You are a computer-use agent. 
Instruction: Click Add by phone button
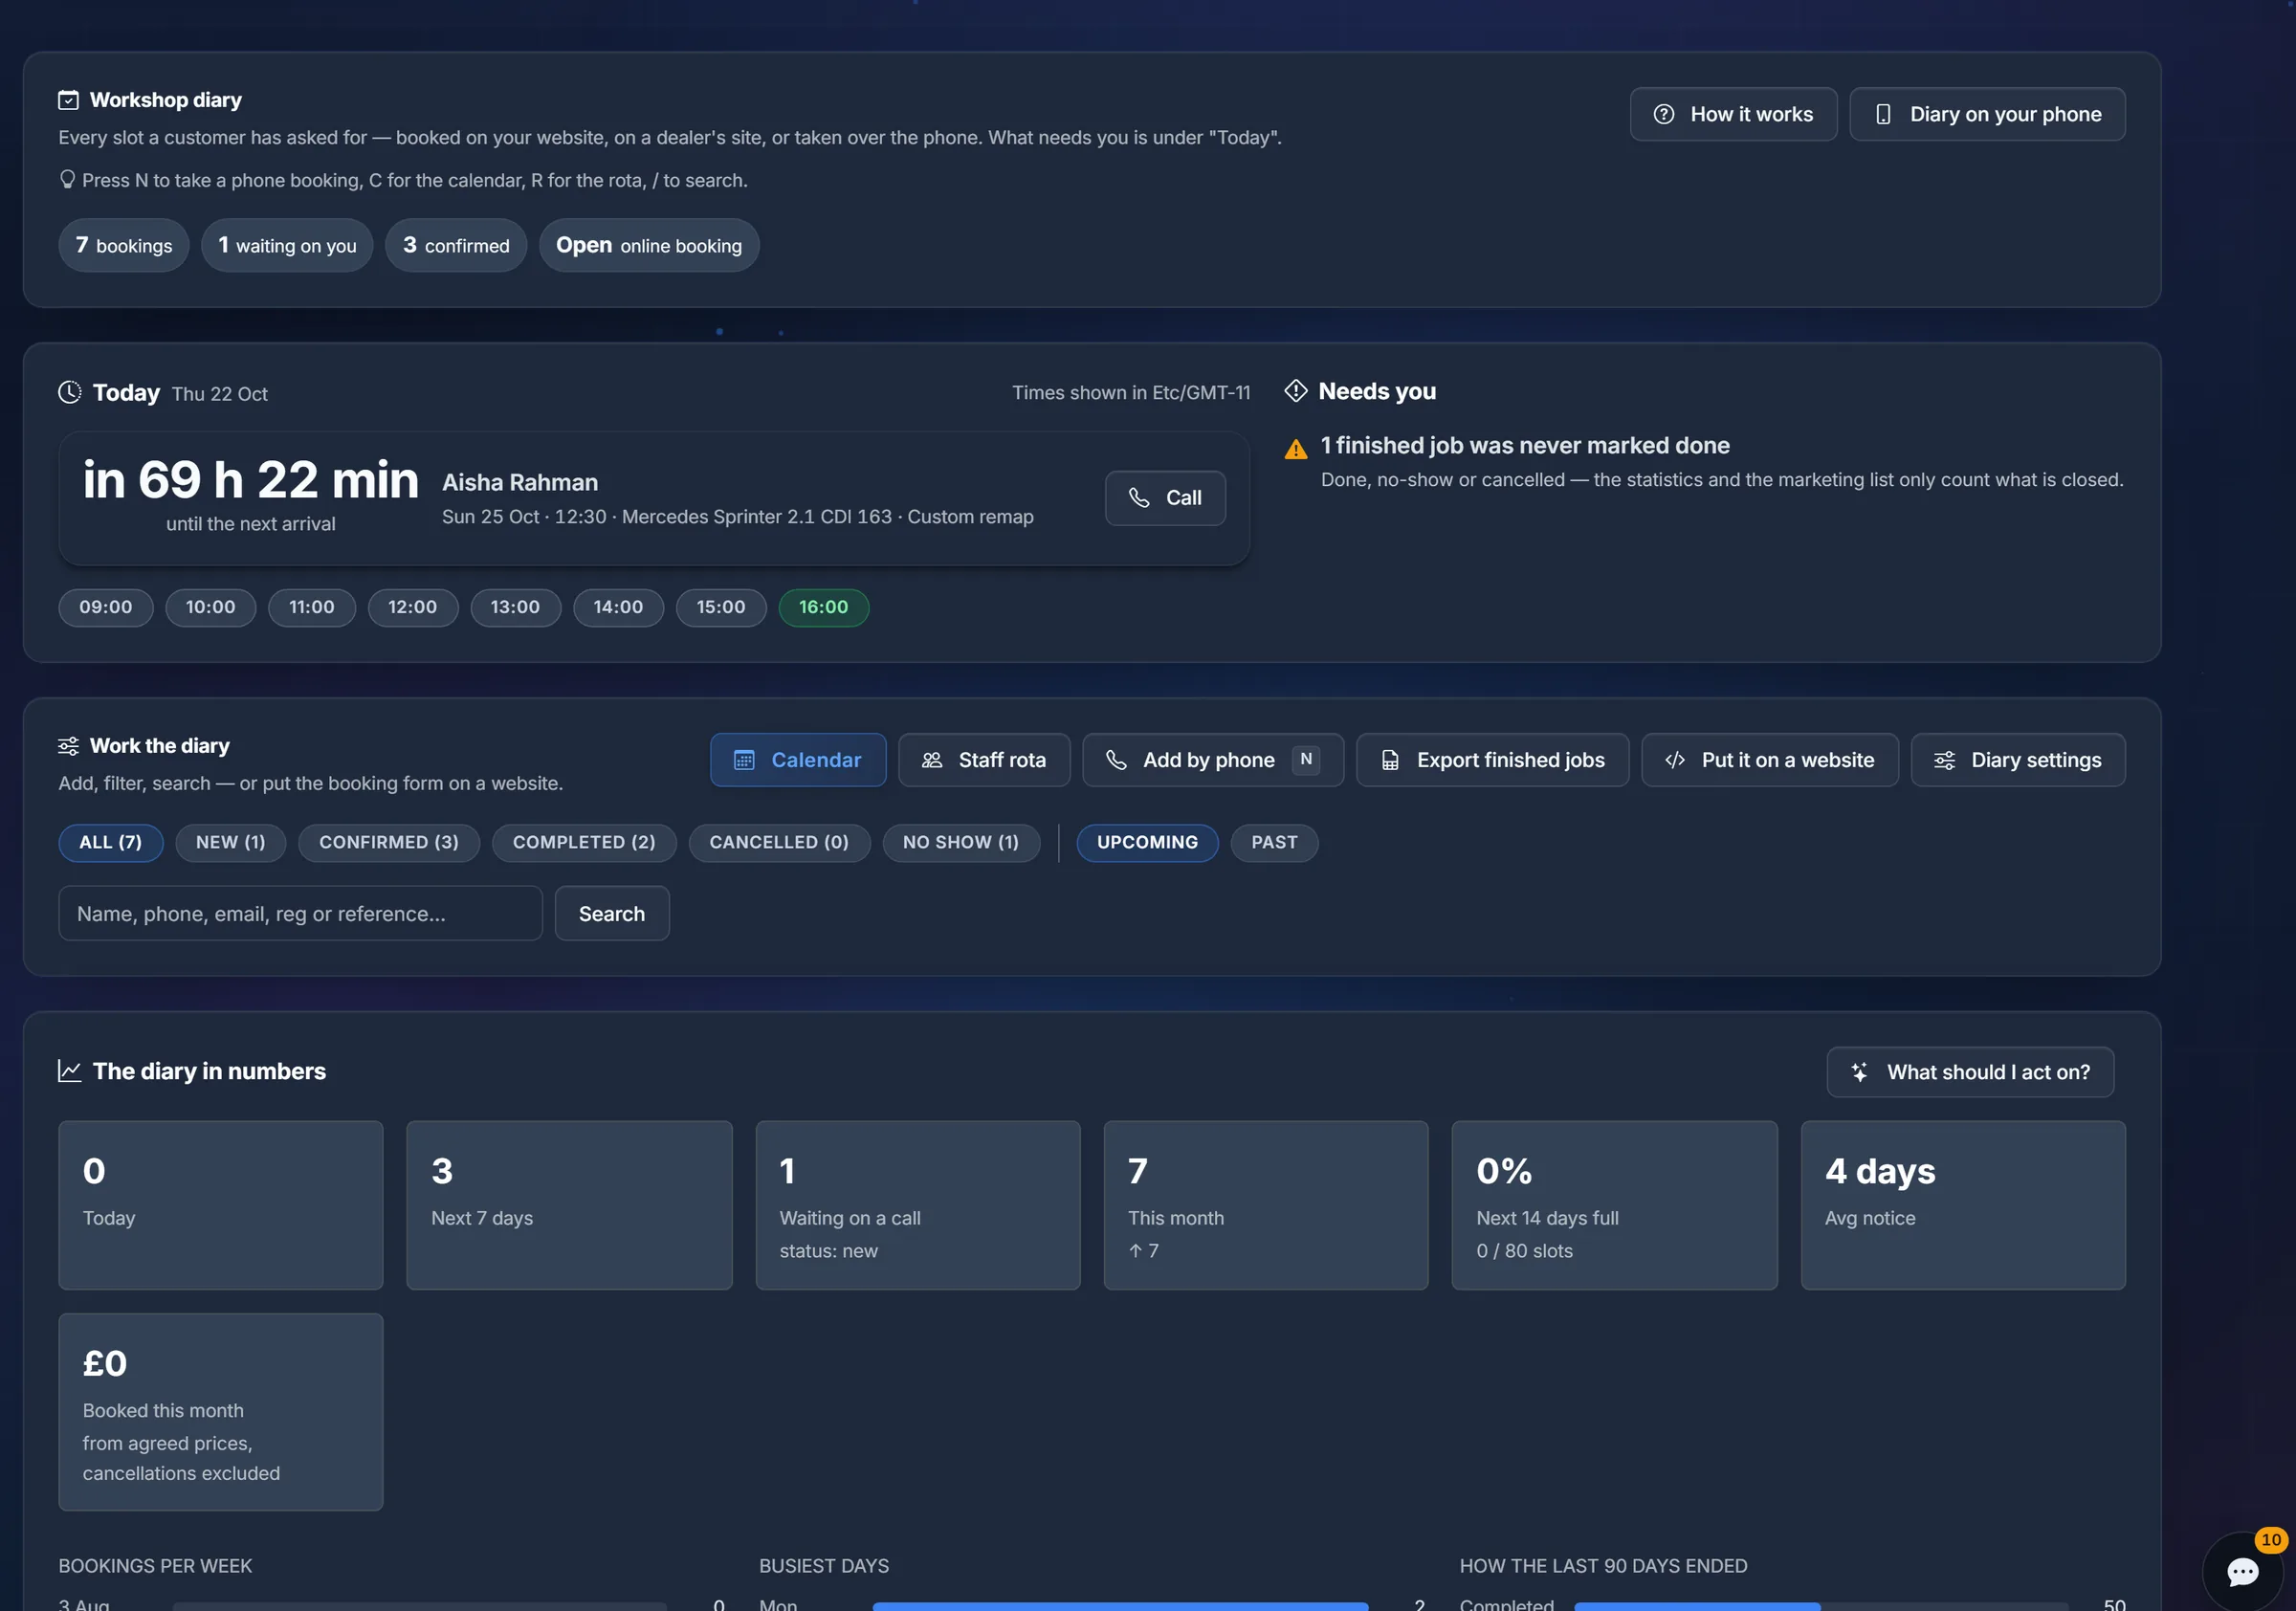tap(1212, 760)
